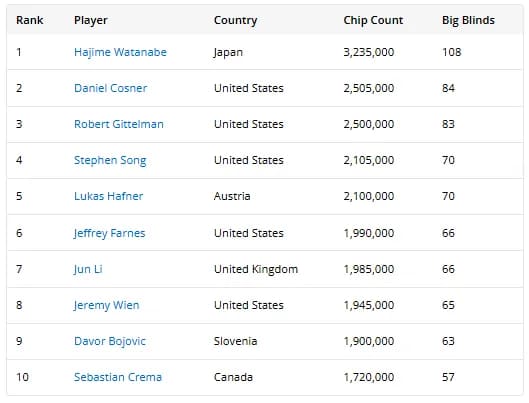Screen dimensions: 529x403
Task: Select Davor Bojovic player link
Action: pos(110,341)
